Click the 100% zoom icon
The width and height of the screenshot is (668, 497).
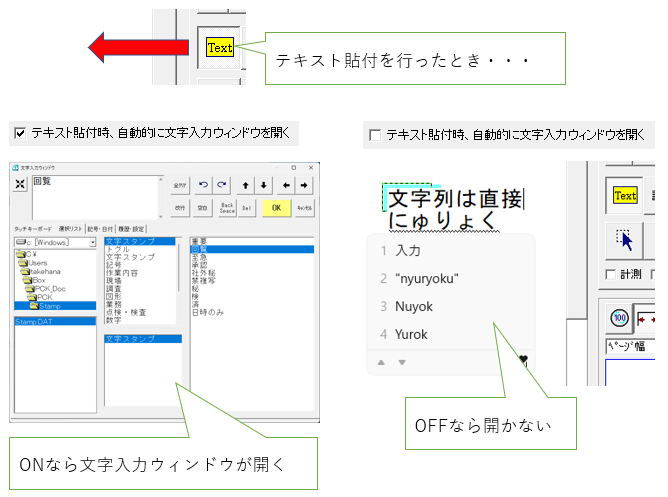tap(618, 316)
